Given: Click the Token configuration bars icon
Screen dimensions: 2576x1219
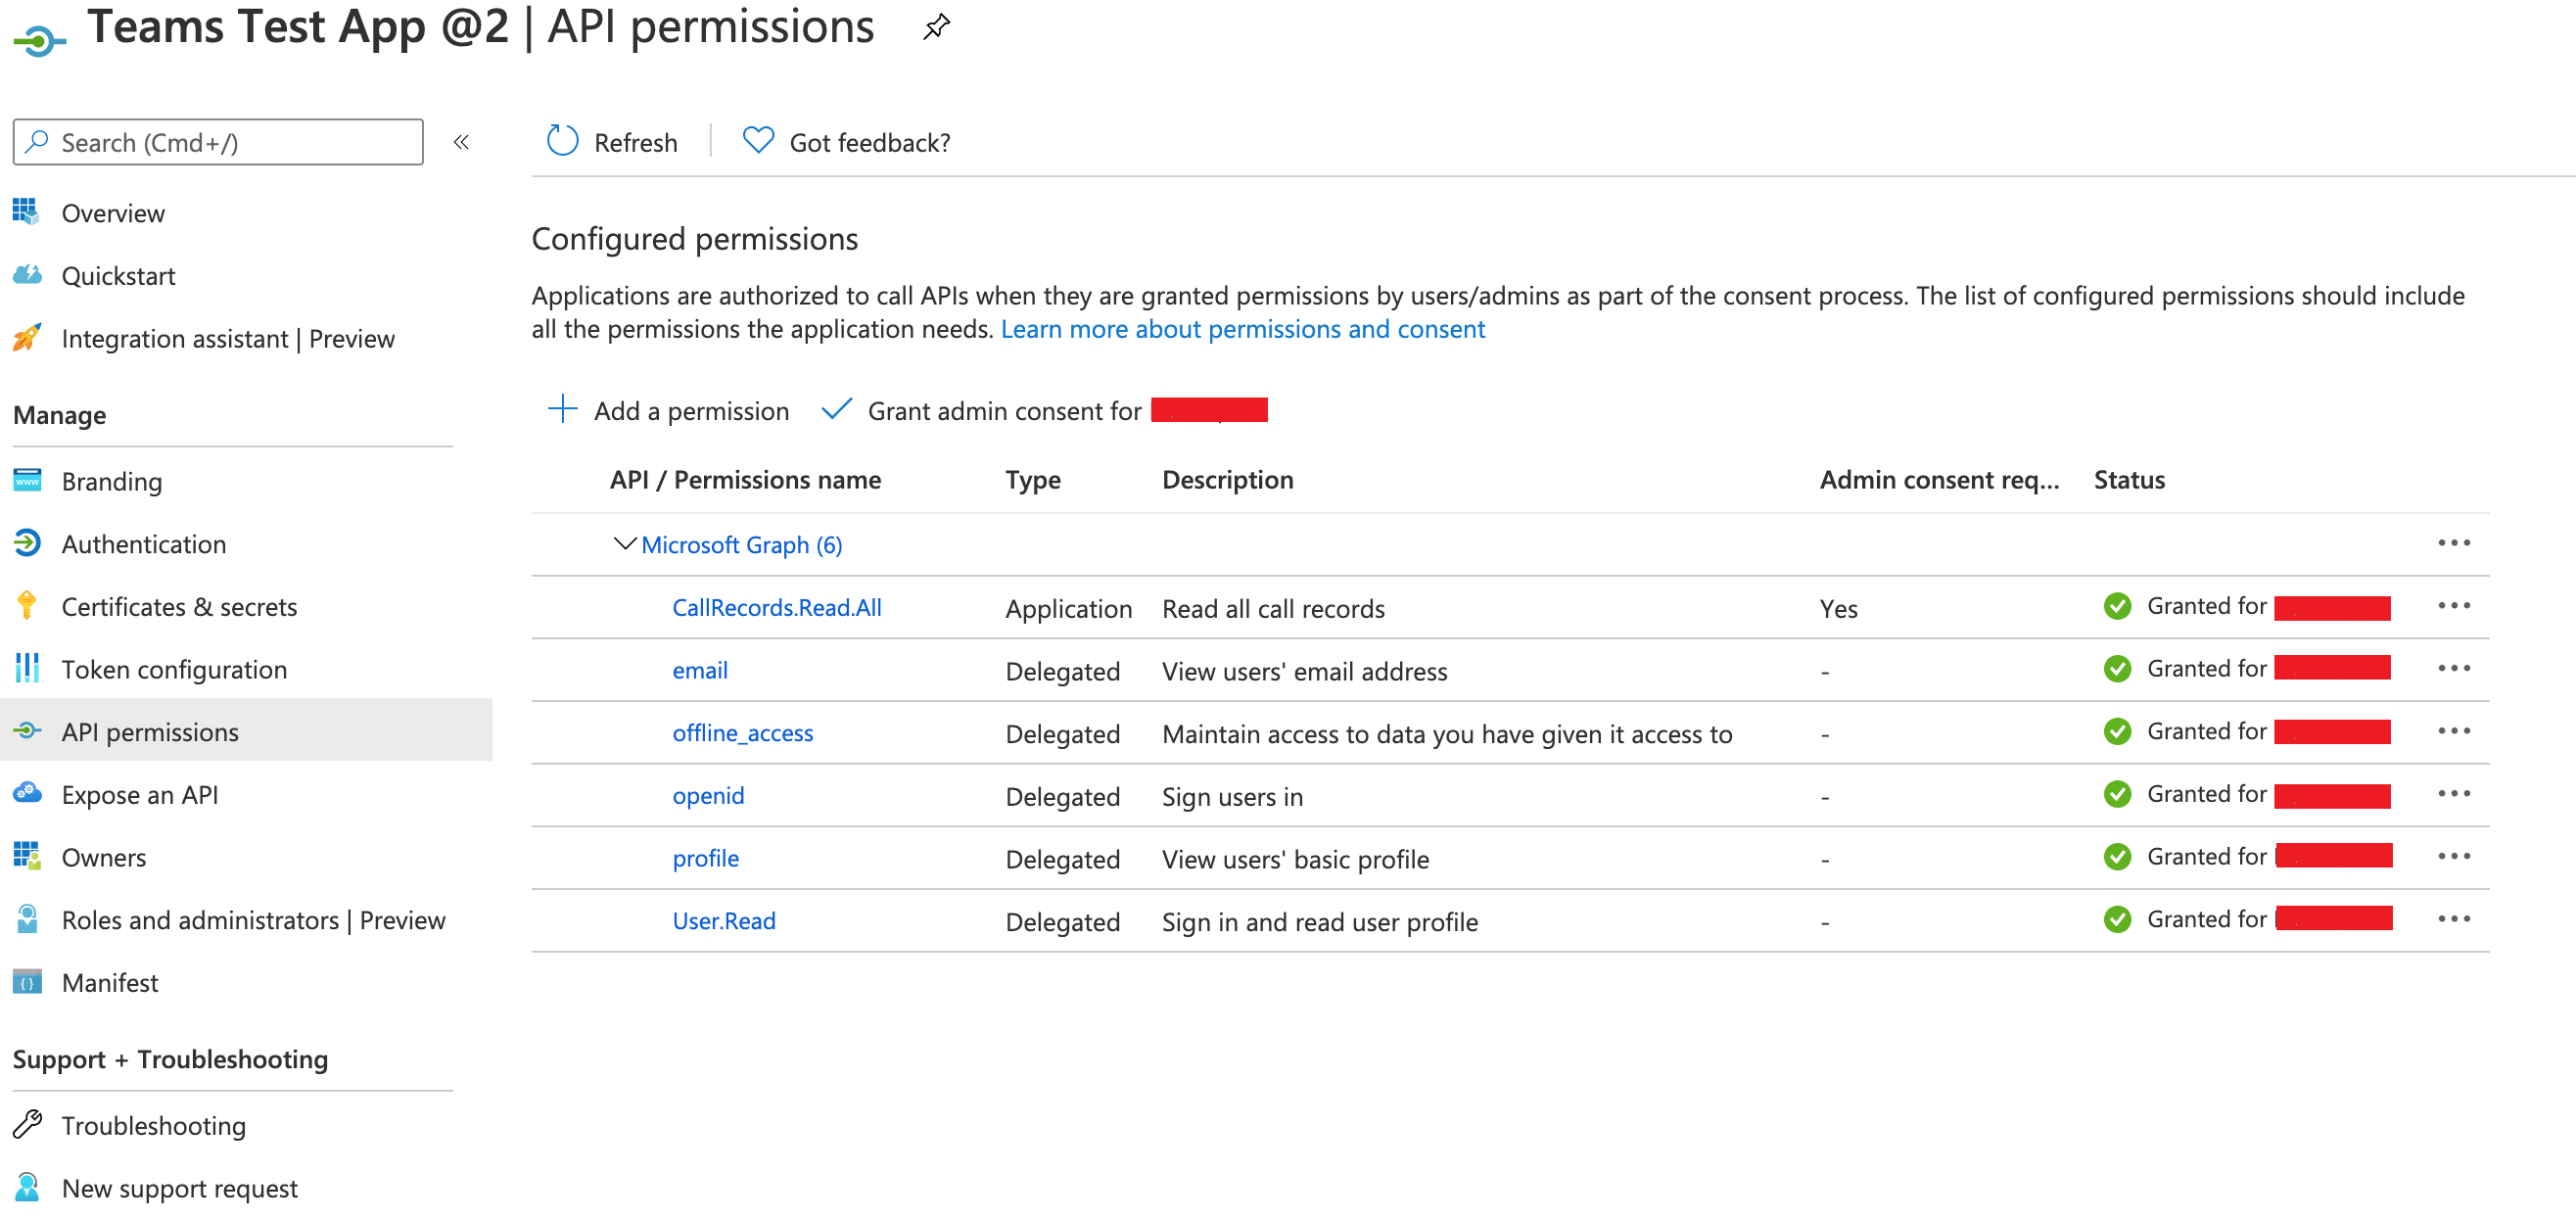Looking at the screenshot, I should click(x=27, y=668).
